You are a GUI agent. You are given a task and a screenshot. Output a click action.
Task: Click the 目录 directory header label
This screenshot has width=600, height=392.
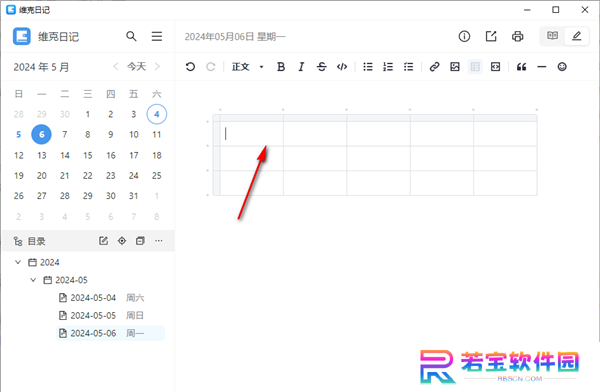point(37,241)
